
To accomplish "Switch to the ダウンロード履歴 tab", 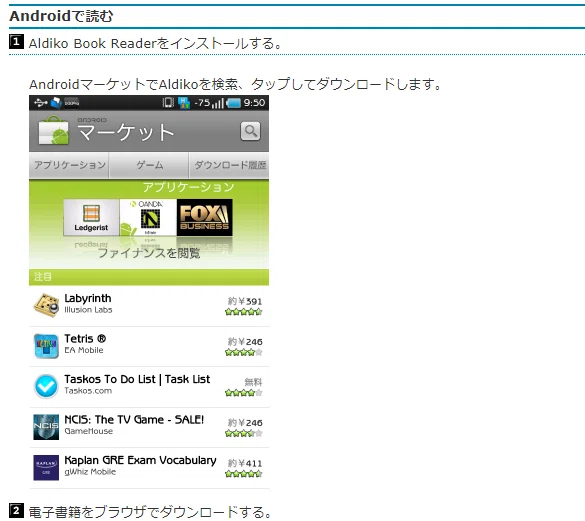I will (x=229, y=165).
